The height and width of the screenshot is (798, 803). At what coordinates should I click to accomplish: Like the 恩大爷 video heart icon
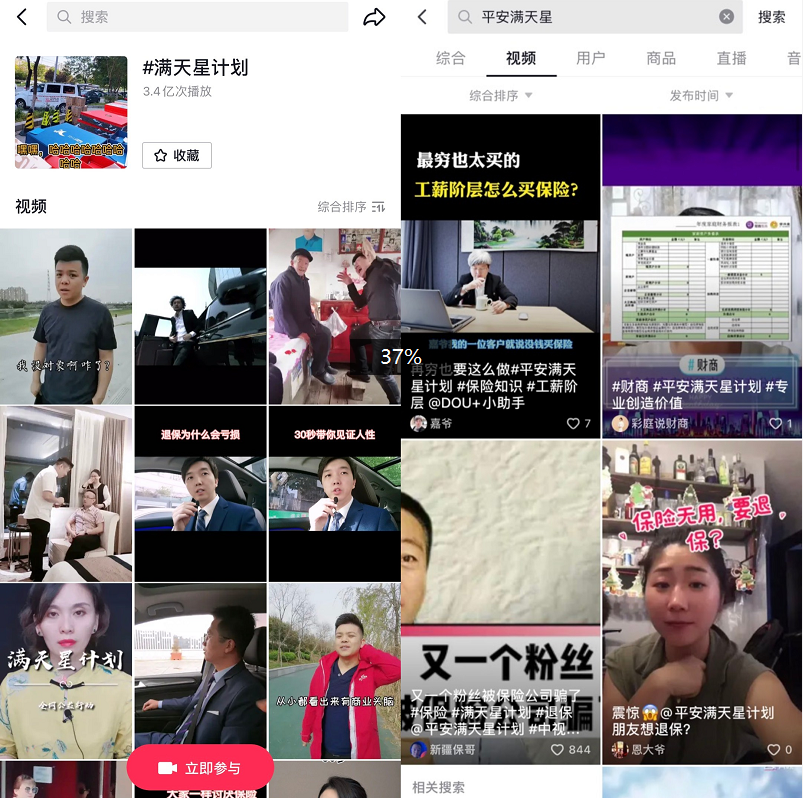click(x=774, y=749)
